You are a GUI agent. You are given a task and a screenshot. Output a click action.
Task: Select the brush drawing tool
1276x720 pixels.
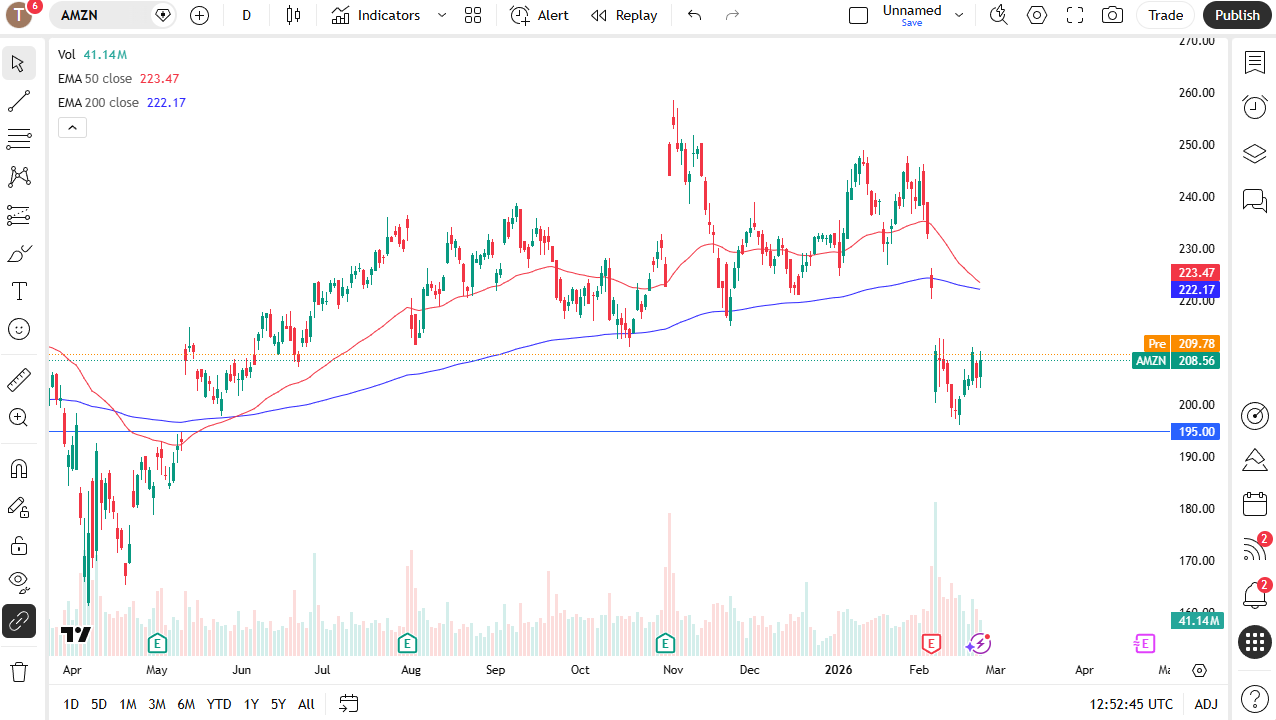tap(18, 253)
